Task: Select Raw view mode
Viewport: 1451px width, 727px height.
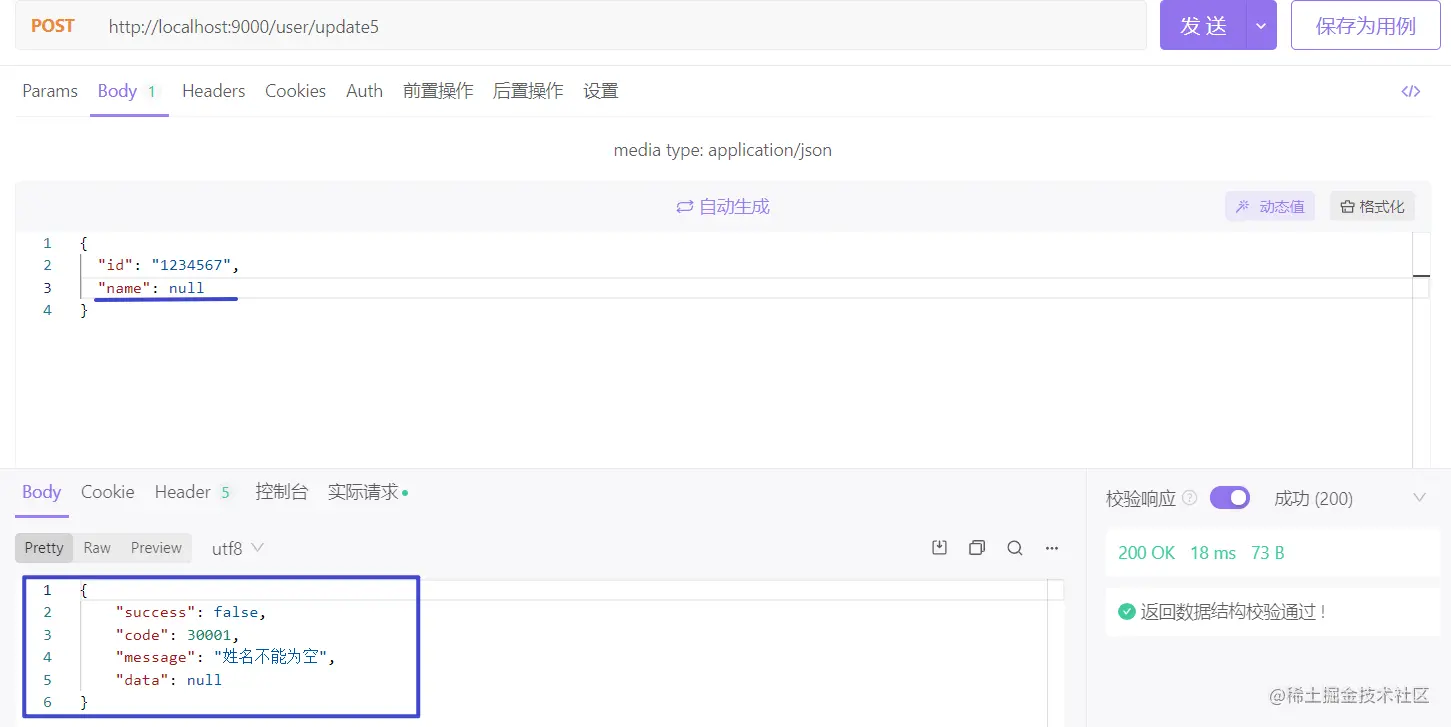Action: click(x=97, y=548)
